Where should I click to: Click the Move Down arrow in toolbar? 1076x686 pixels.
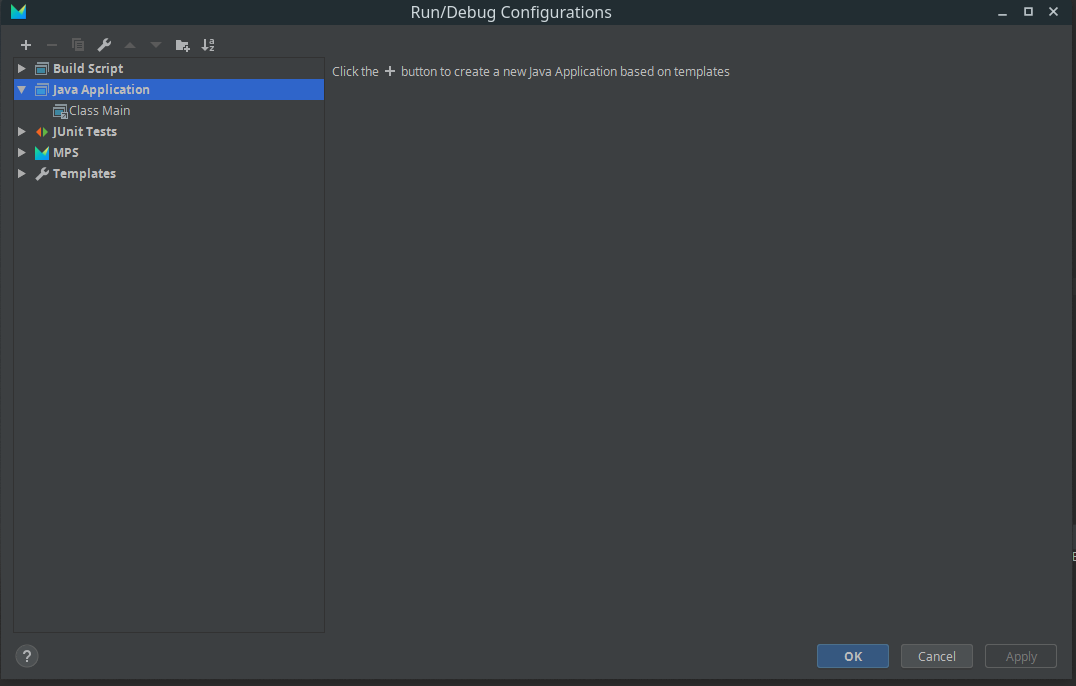pyautogui.click(x=156, y=45)
